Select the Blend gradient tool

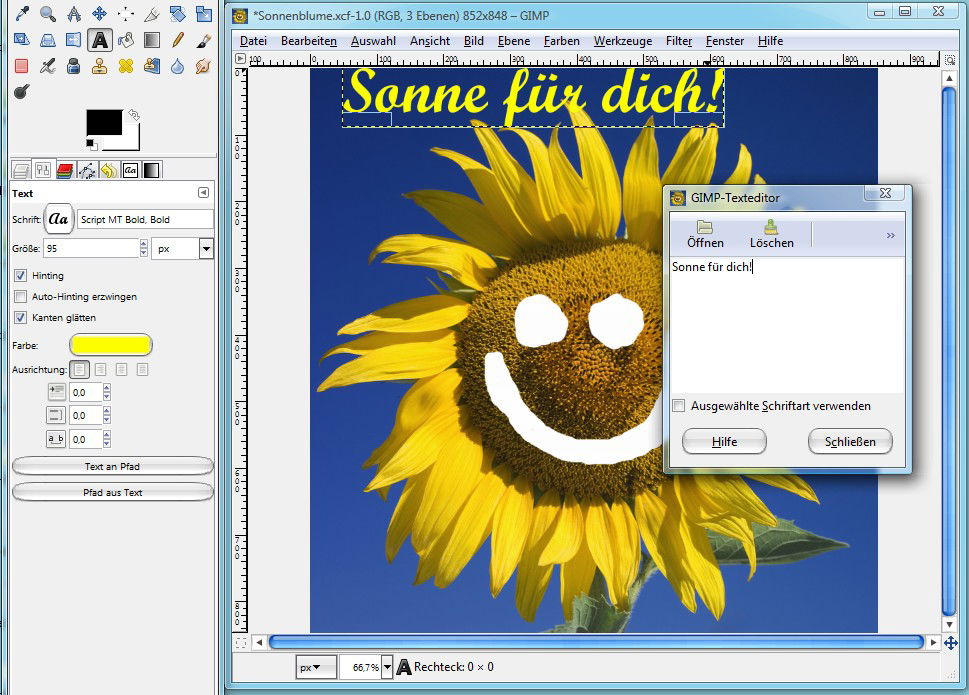[x=151, y=40]
